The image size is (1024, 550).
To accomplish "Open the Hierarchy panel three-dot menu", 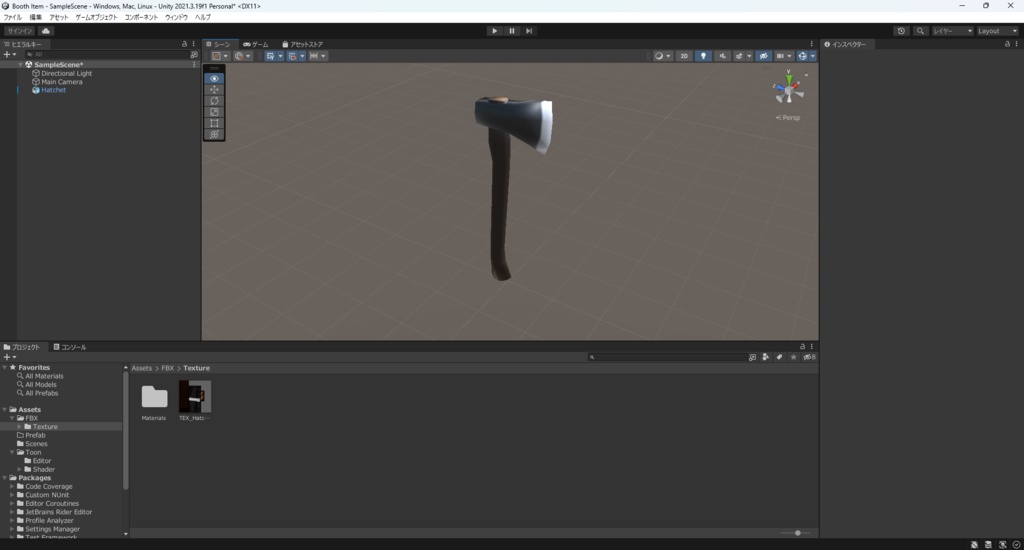I will 193,44.
